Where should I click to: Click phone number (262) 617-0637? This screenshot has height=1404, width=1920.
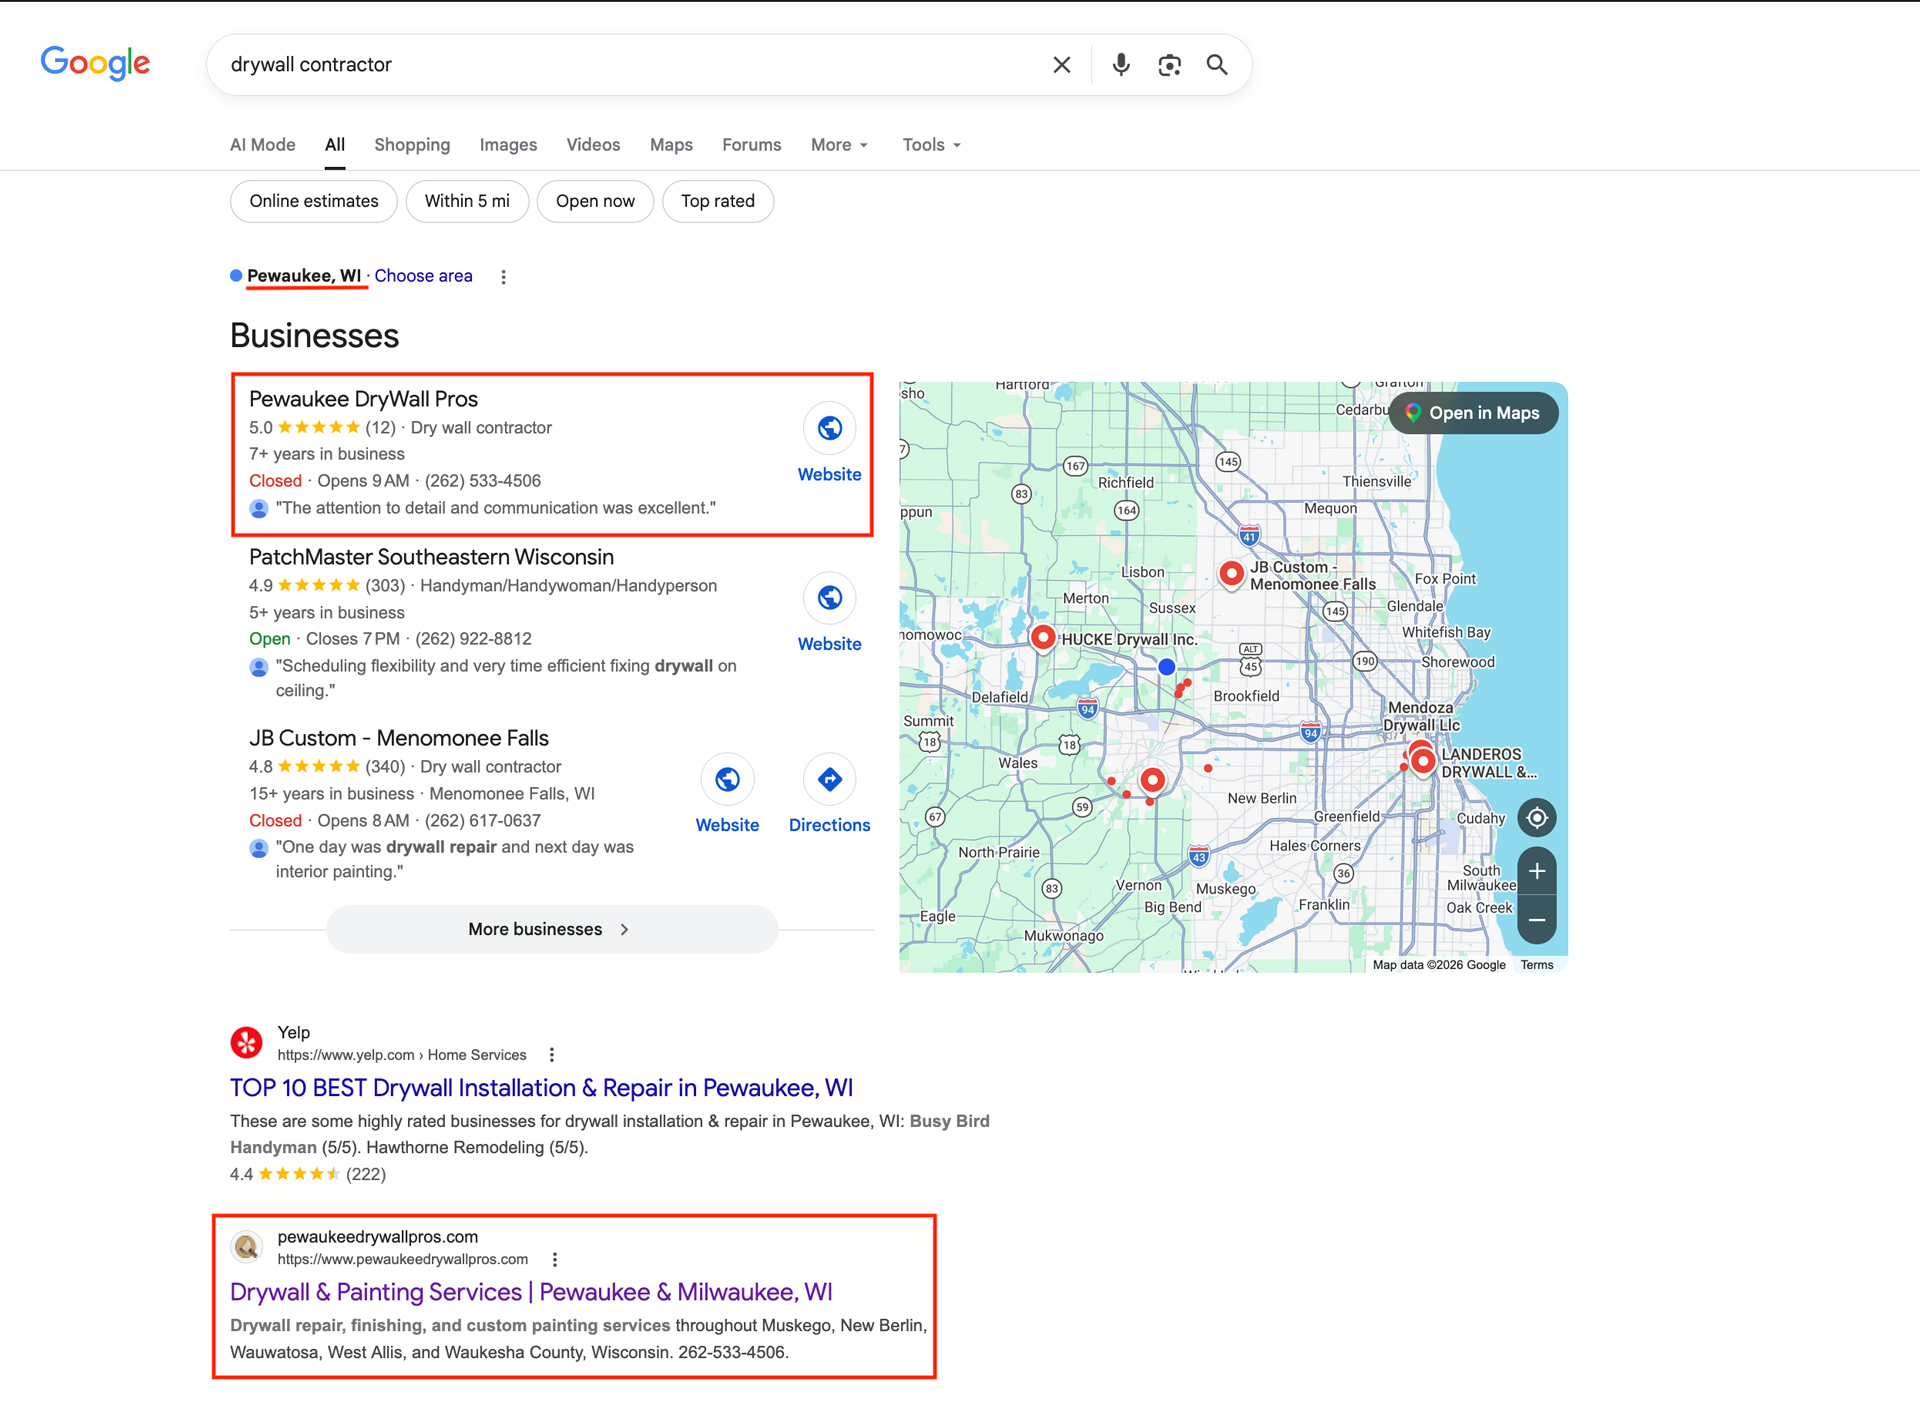[x=482, y=821]
